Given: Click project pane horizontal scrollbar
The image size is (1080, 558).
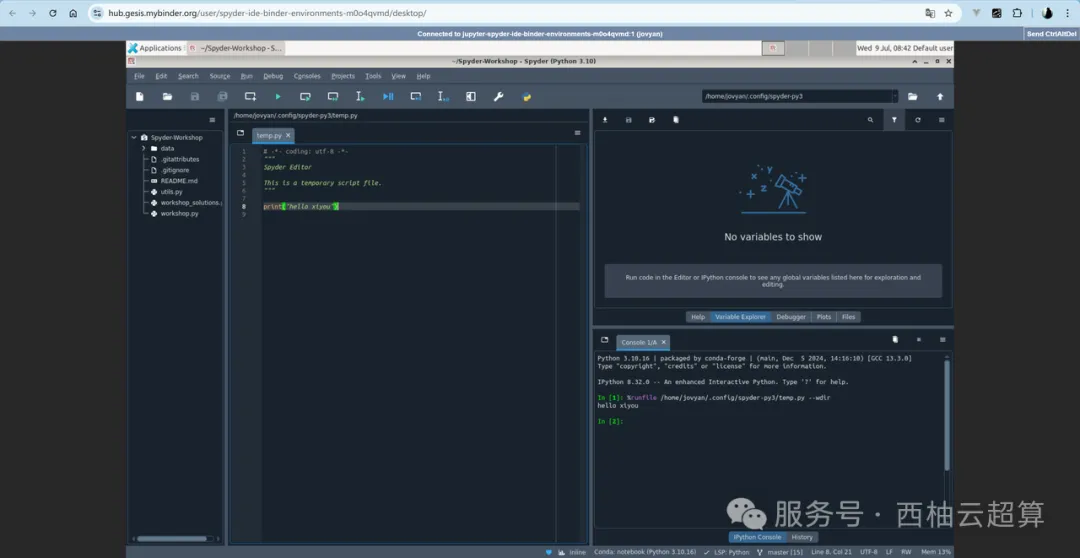Looking at the screenshot, I should 172,539.
